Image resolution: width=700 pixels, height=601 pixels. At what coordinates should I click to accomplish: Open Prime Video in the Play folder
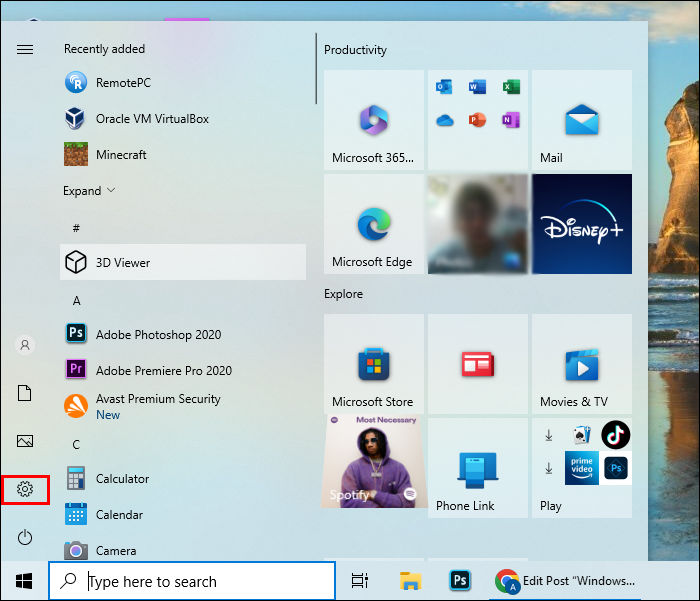coord(582,468)
